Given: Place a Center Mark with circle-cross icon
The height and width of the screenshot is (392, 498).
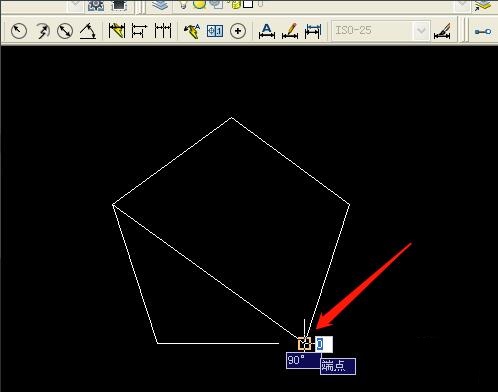Looking at the screenshot, I should [238, 31].
